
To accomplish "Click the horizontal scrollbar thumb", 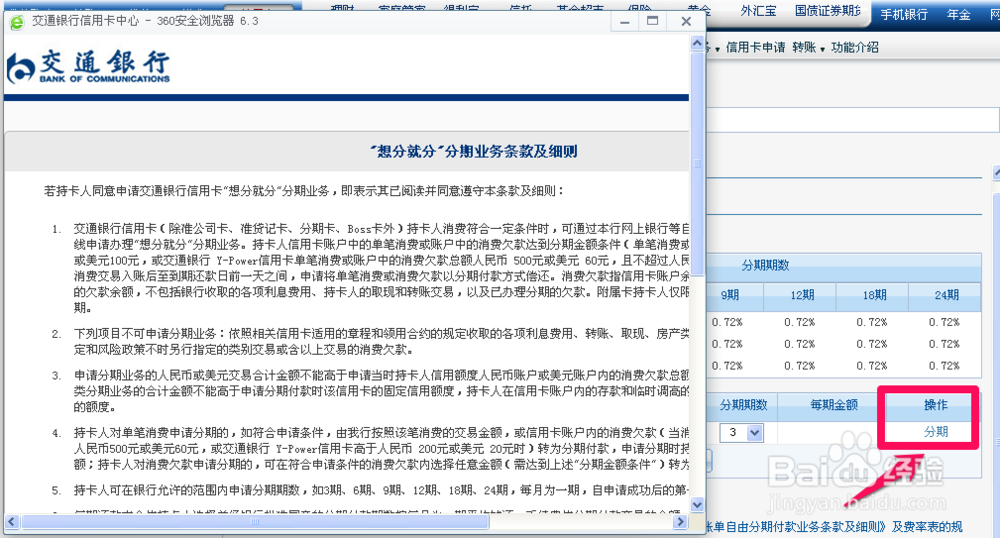I will tap(255, 521).
